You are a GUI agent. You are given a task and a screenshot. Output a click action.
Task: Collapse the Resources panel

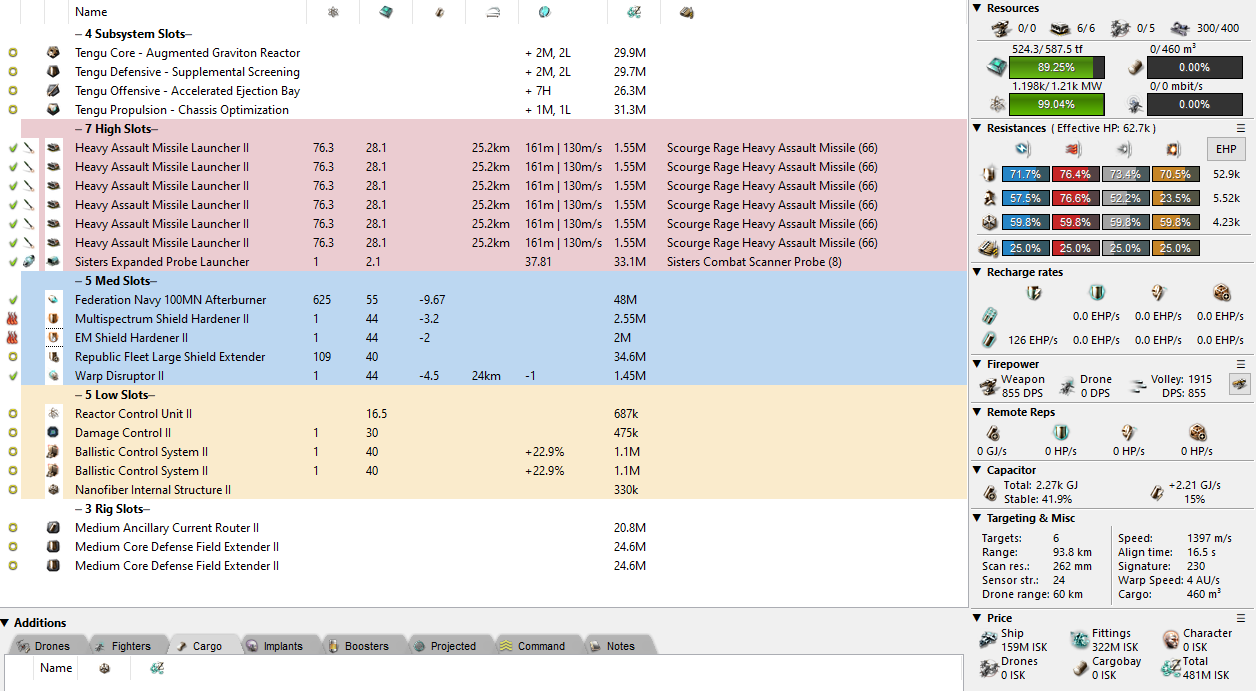point(978,8)
